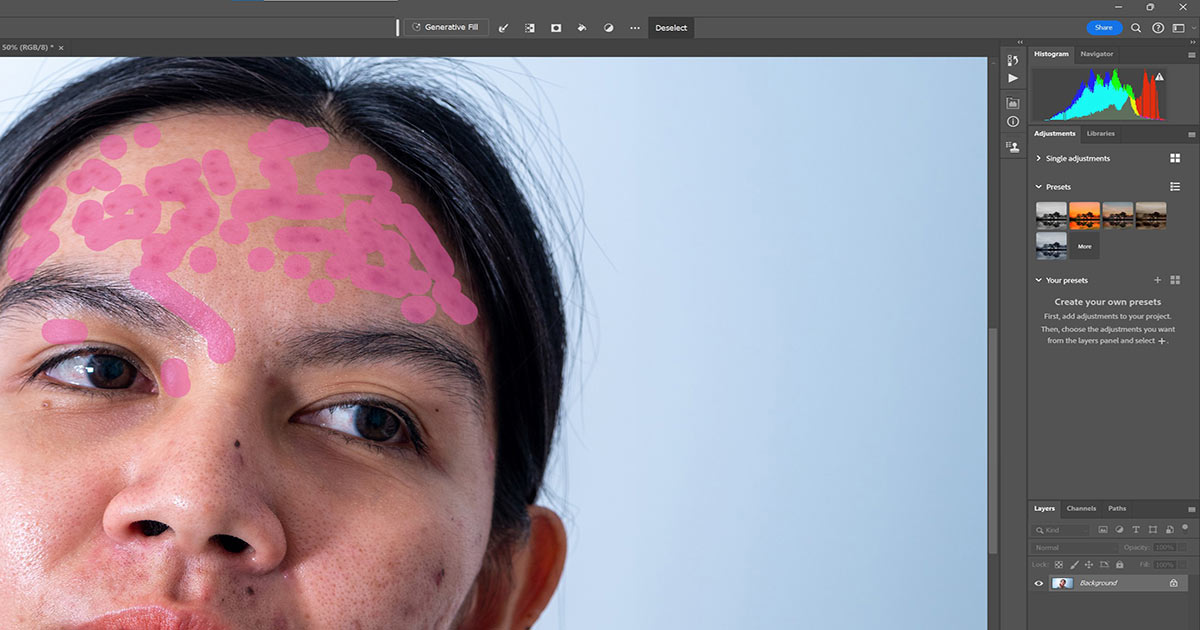Hide the Background layer visibility eye
The height and width of the screenshot is (630, 1200).
(x=1038, y=583)
